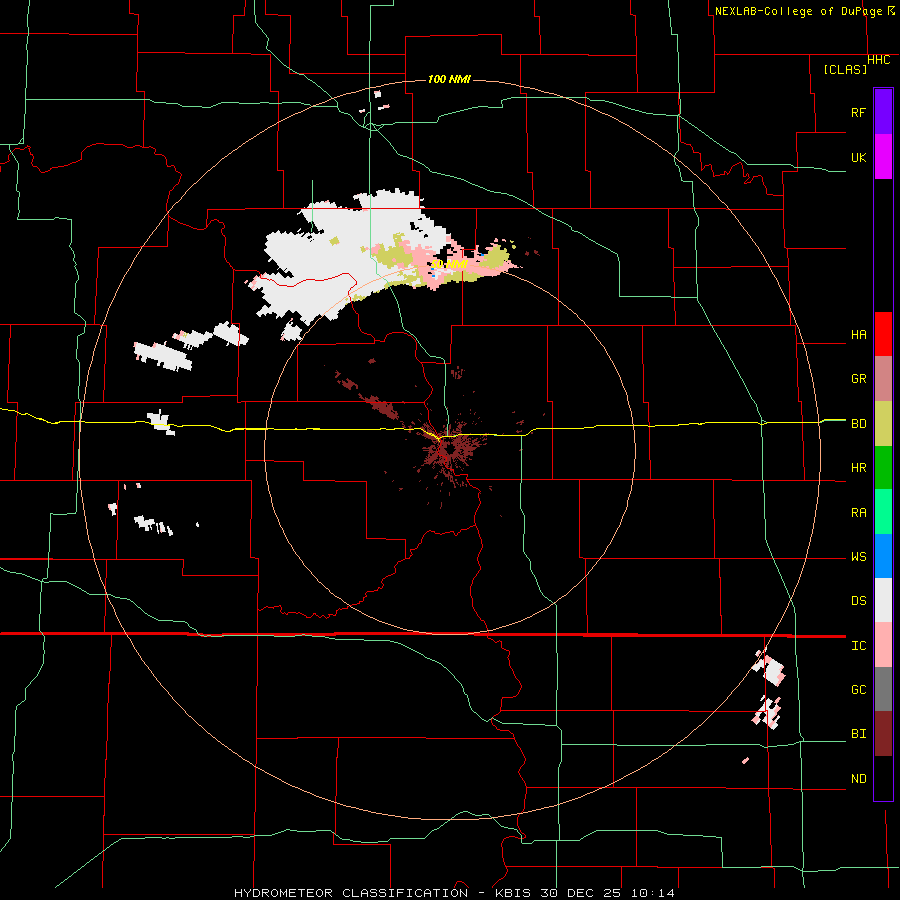900x900 pixels.
Task: Click the 50 NMI range ring label
Action: [449, 264]
